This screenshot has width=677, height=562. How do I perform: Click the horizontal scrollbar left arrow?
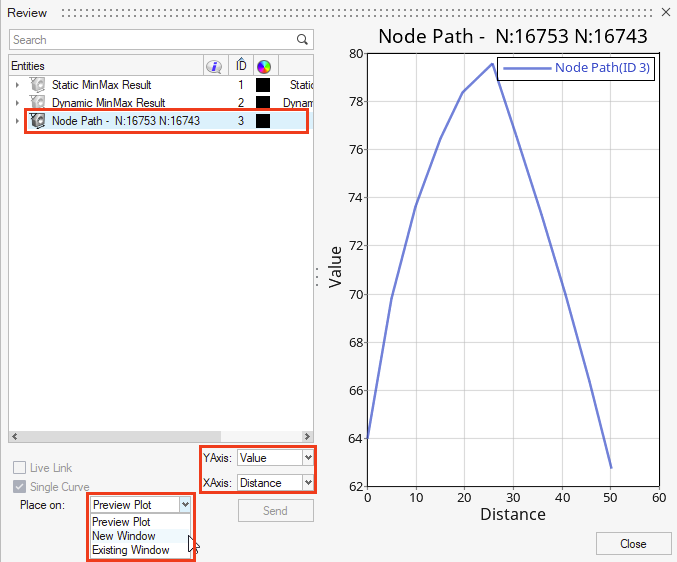tap(15, 436)
